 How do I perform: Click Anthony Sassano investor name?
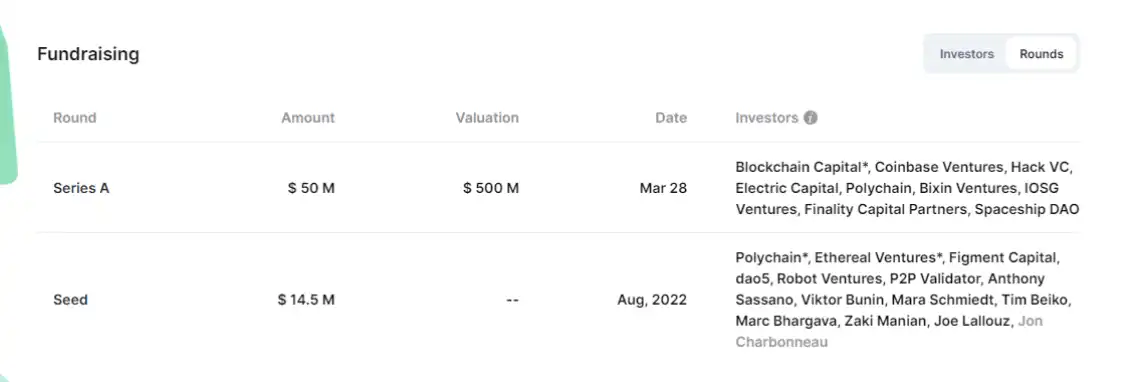890,289
